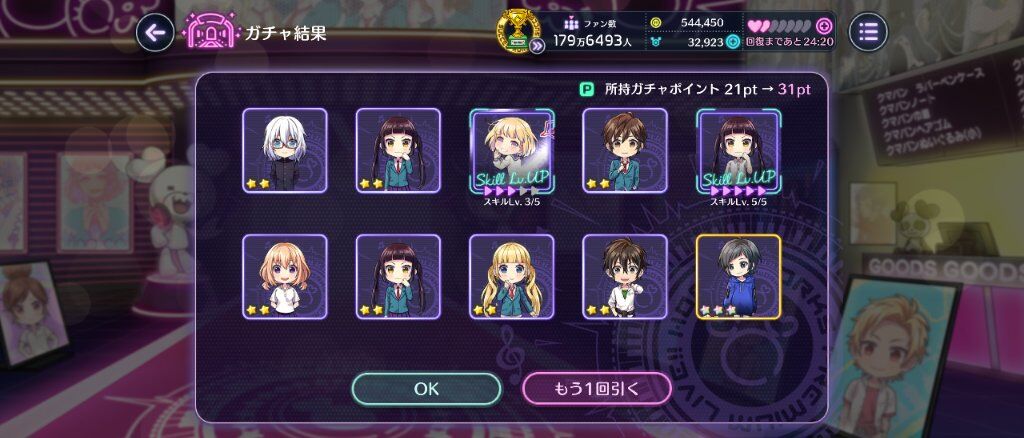Select orange-haired girl card in bottom row
1024x438 pixels.
pos(285,277)
